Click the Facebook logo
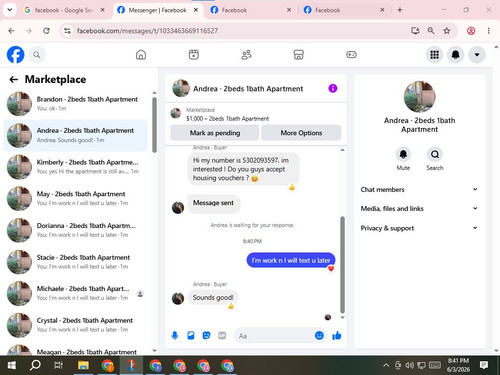The width and height of the screenshot is (500, 375). click(16, 55)
